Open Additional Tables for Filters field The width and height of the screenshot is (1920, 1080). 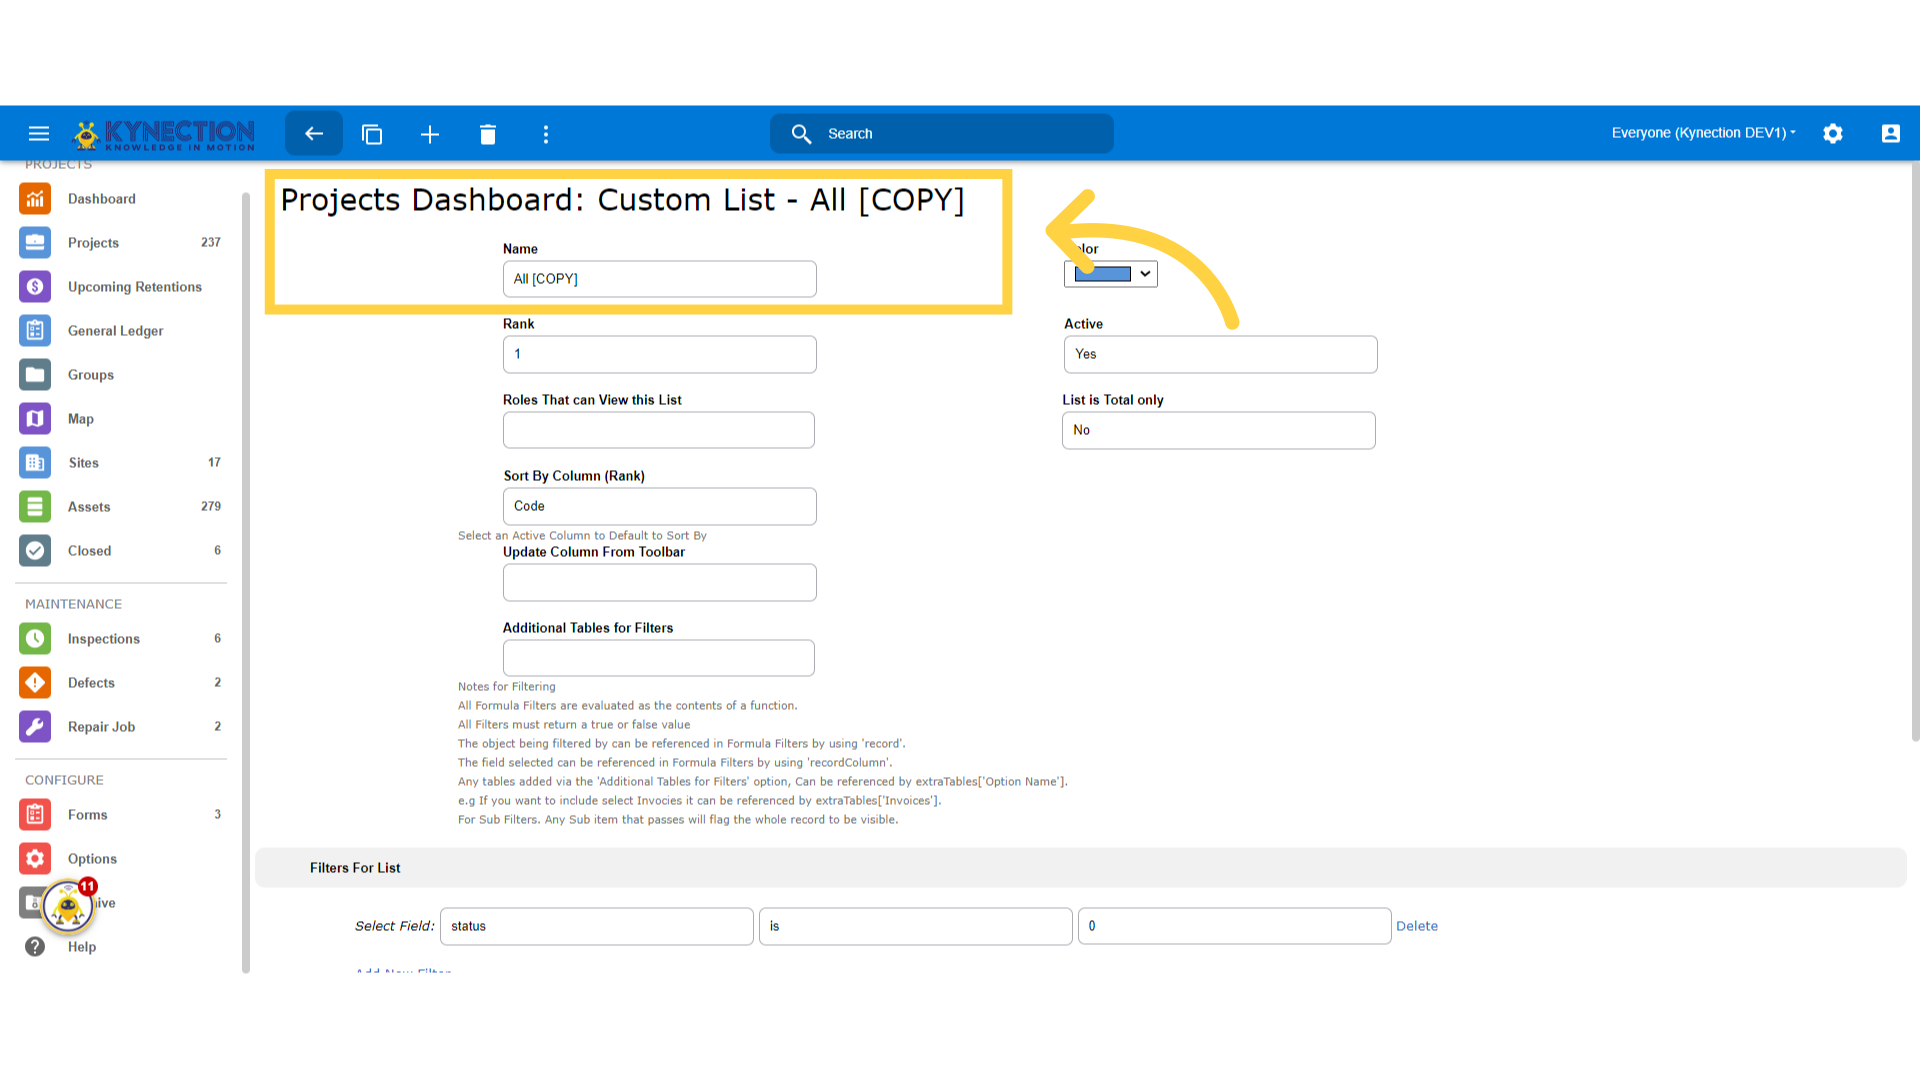(659, 659)
